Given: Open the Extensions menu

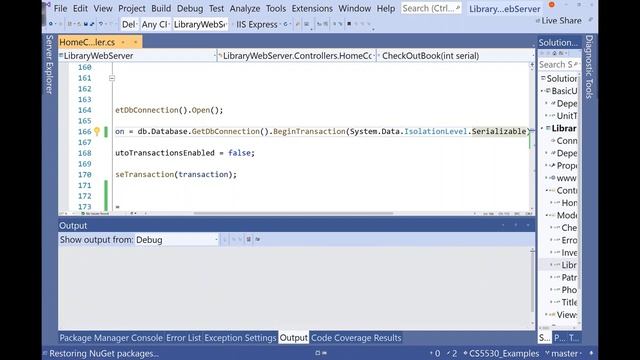Looking at the screenshot, I should click(312, 8).
